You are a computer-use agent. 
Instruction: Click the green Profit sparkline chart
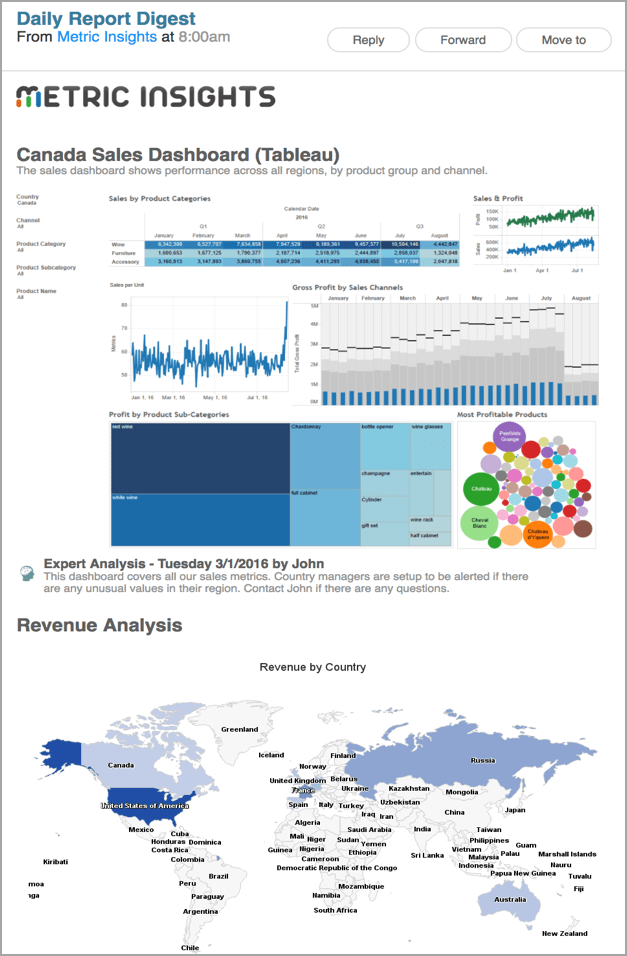point(550,218)
